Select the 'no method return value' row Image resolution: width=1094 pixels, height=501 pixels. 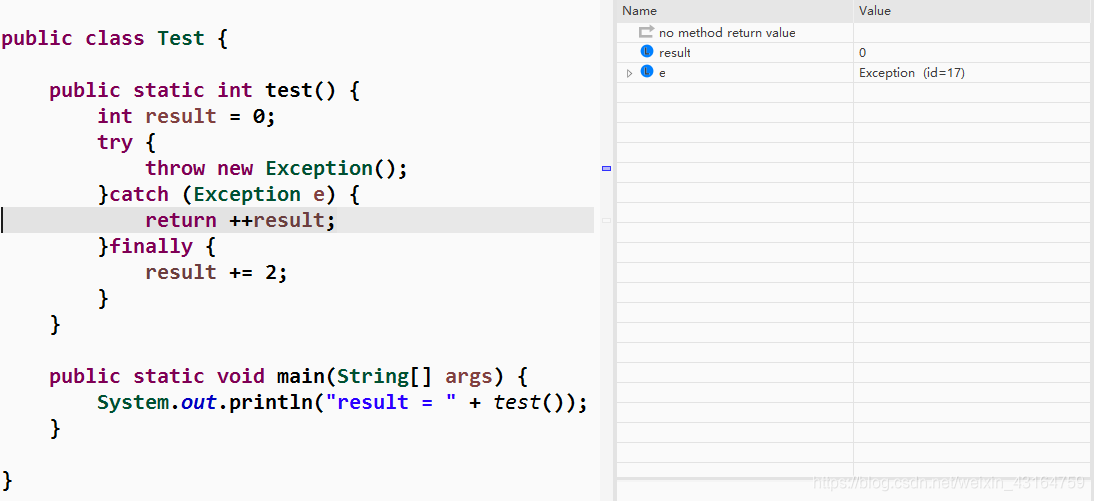pyautogui.click(x=855, y=33)
